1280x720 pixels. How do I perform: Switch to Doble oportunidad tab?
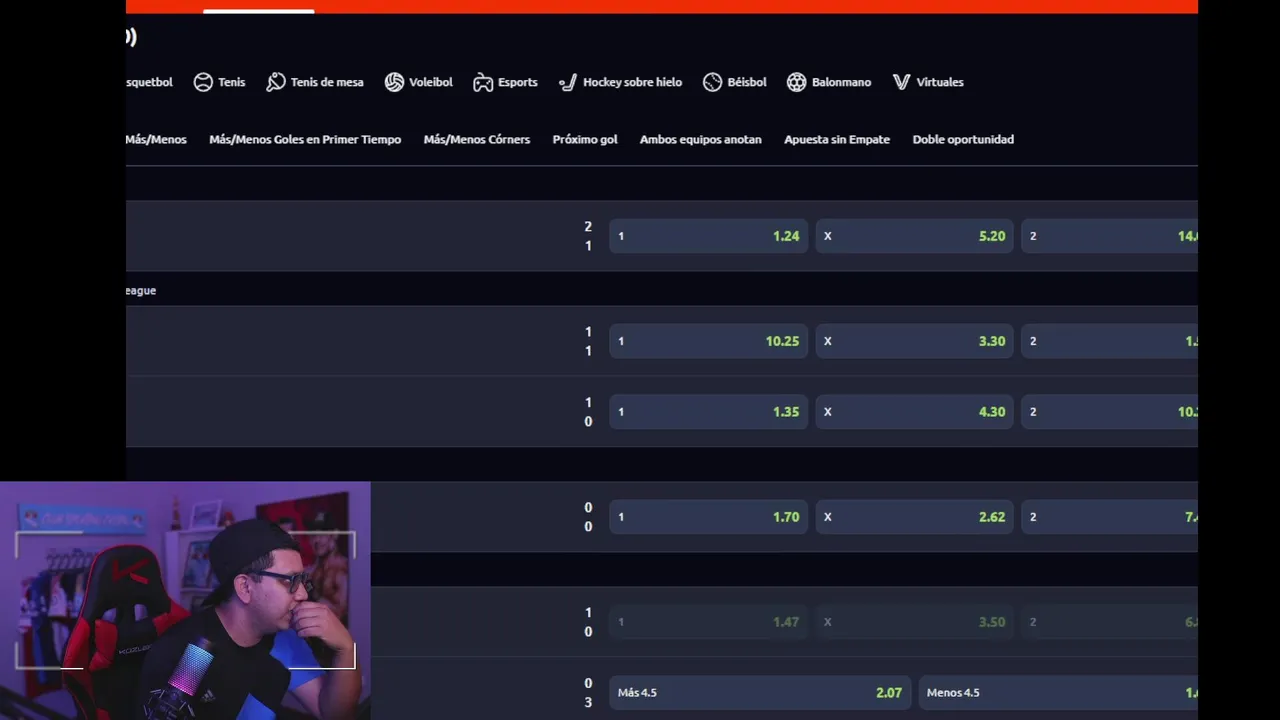[963, 139]
